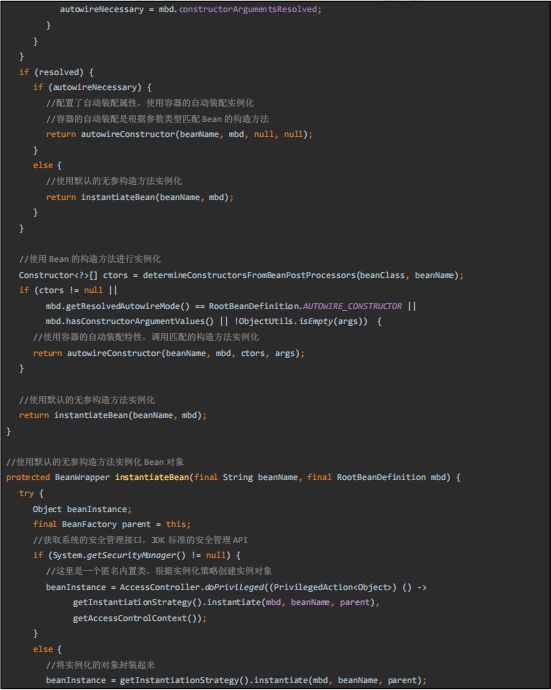
Task: Click the 'constructorArgumentsResolved' field in the first line
Action: pos(248,9)
